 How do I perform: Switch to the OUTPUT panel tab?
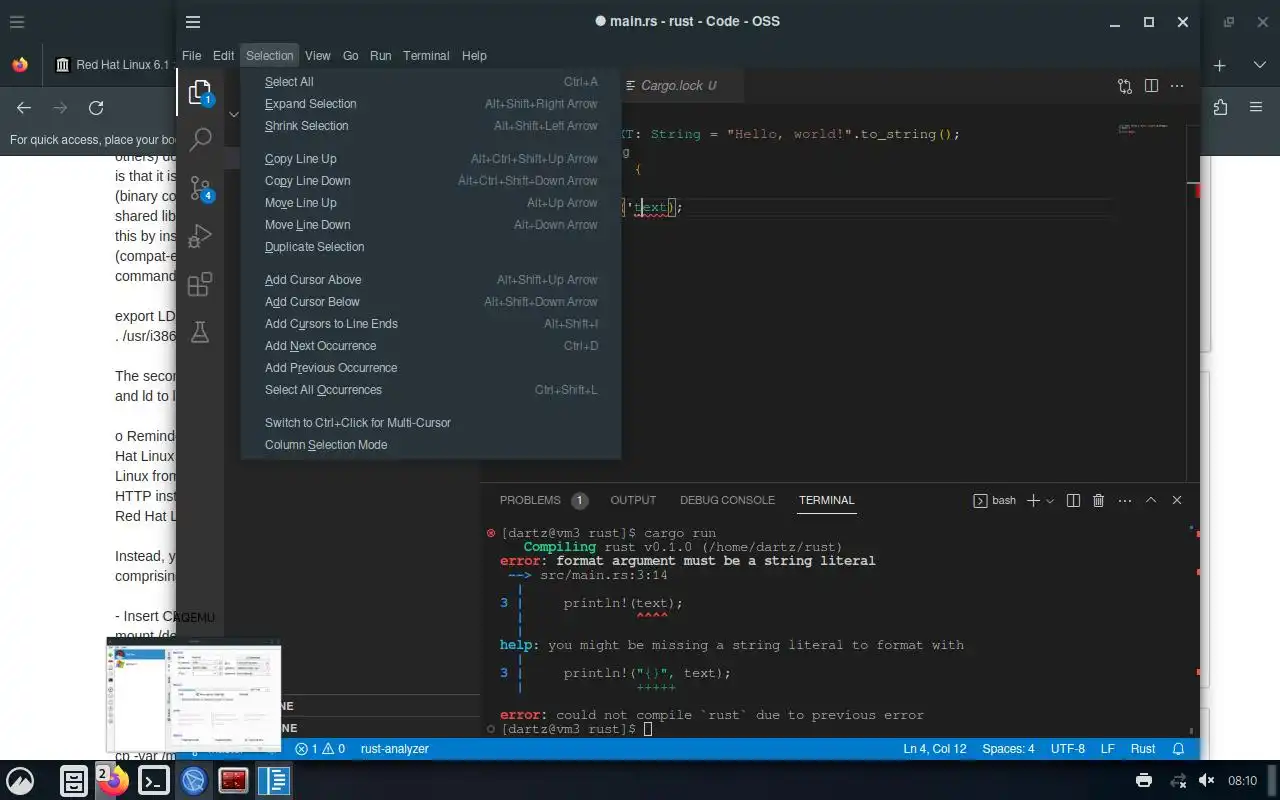[633, 500]
